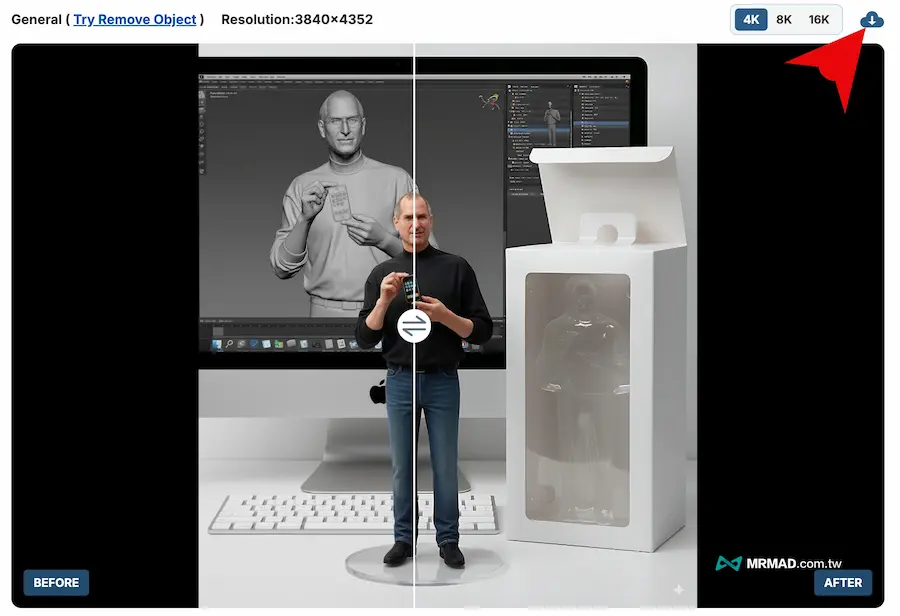
Task: Click the Resolution:3840×4352 label
Action: (x=297, y=20)
